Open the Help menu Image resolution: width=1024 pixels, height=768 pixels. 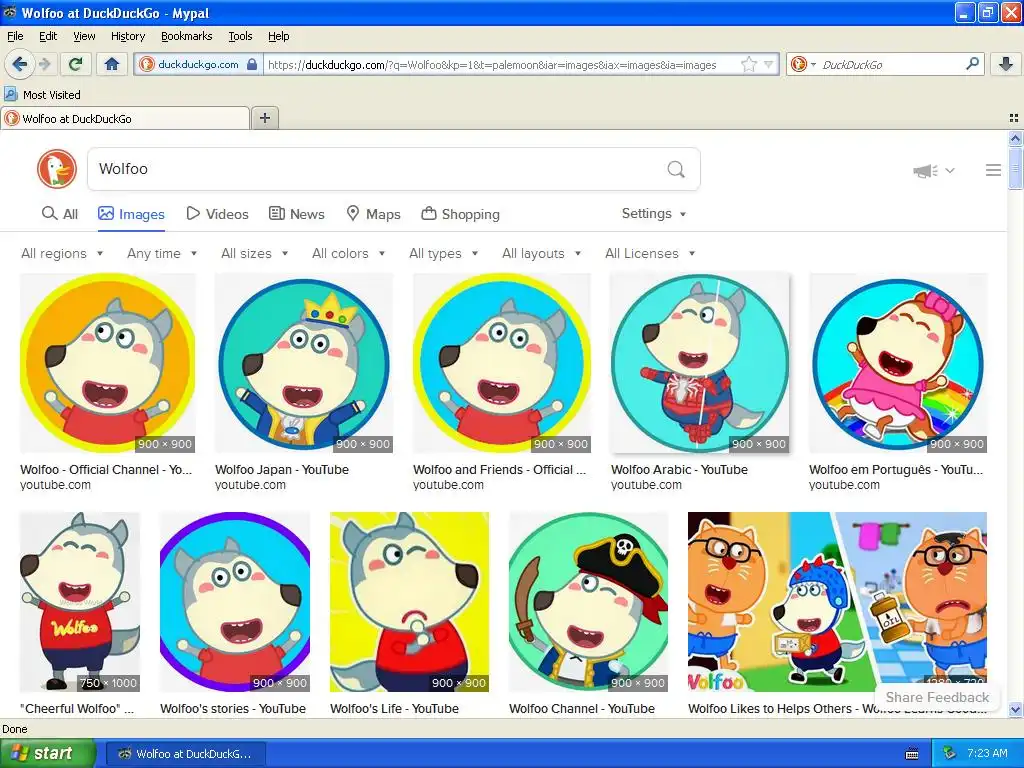click(279, 36)
